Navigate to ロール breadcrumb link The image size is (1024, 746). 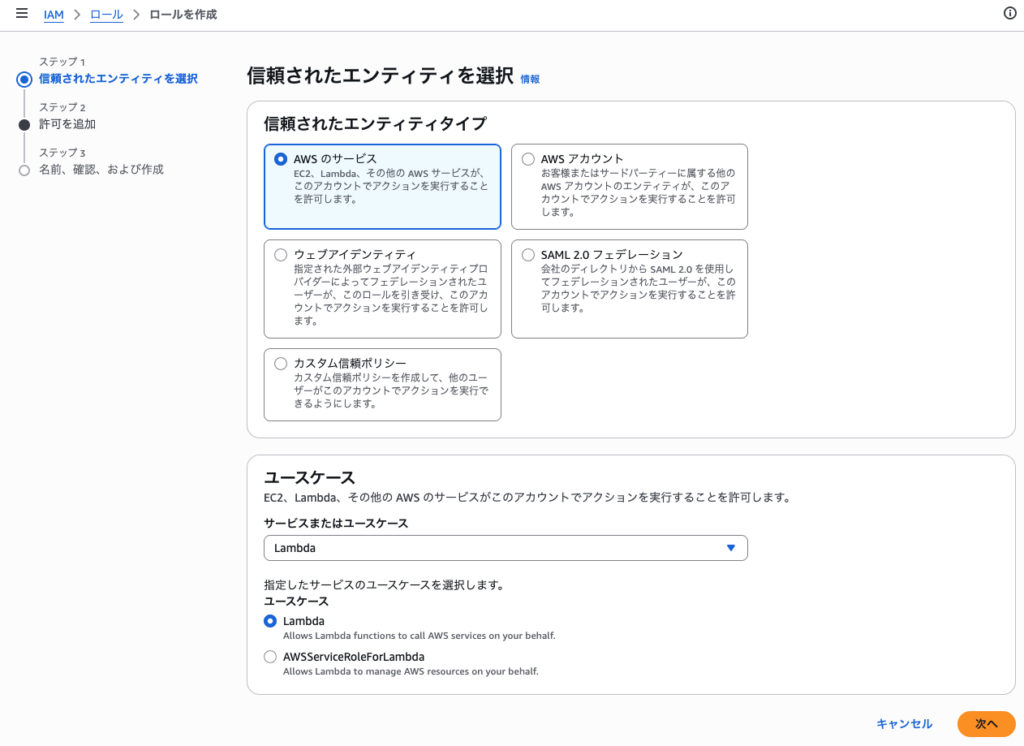point(107,15)
